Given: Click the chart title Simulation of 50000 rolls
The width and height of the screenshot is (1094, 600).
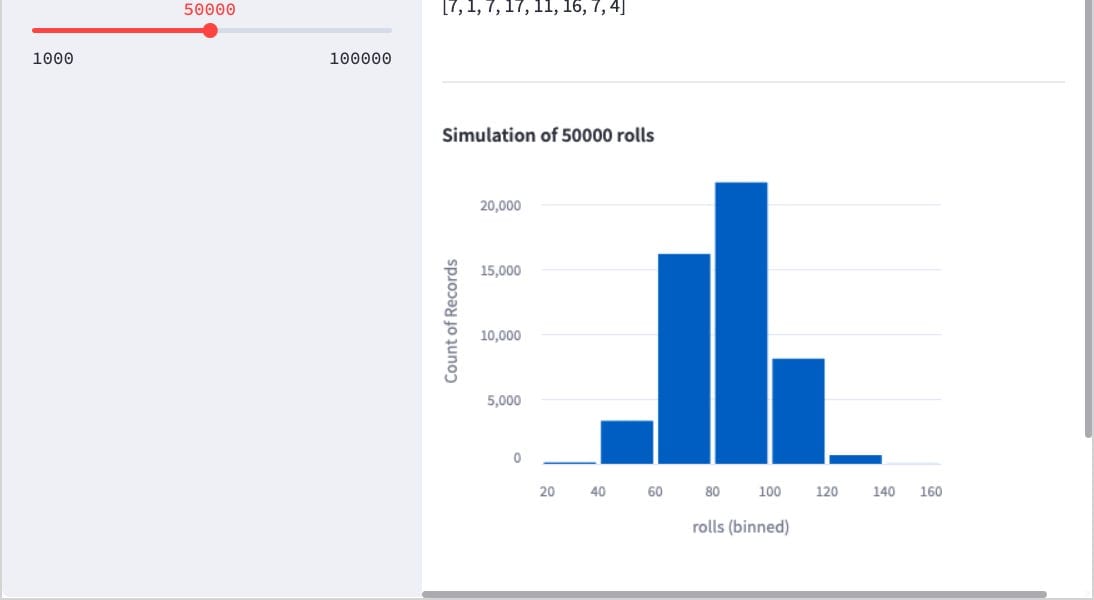Looking at the screenshot, I should 548,135.
